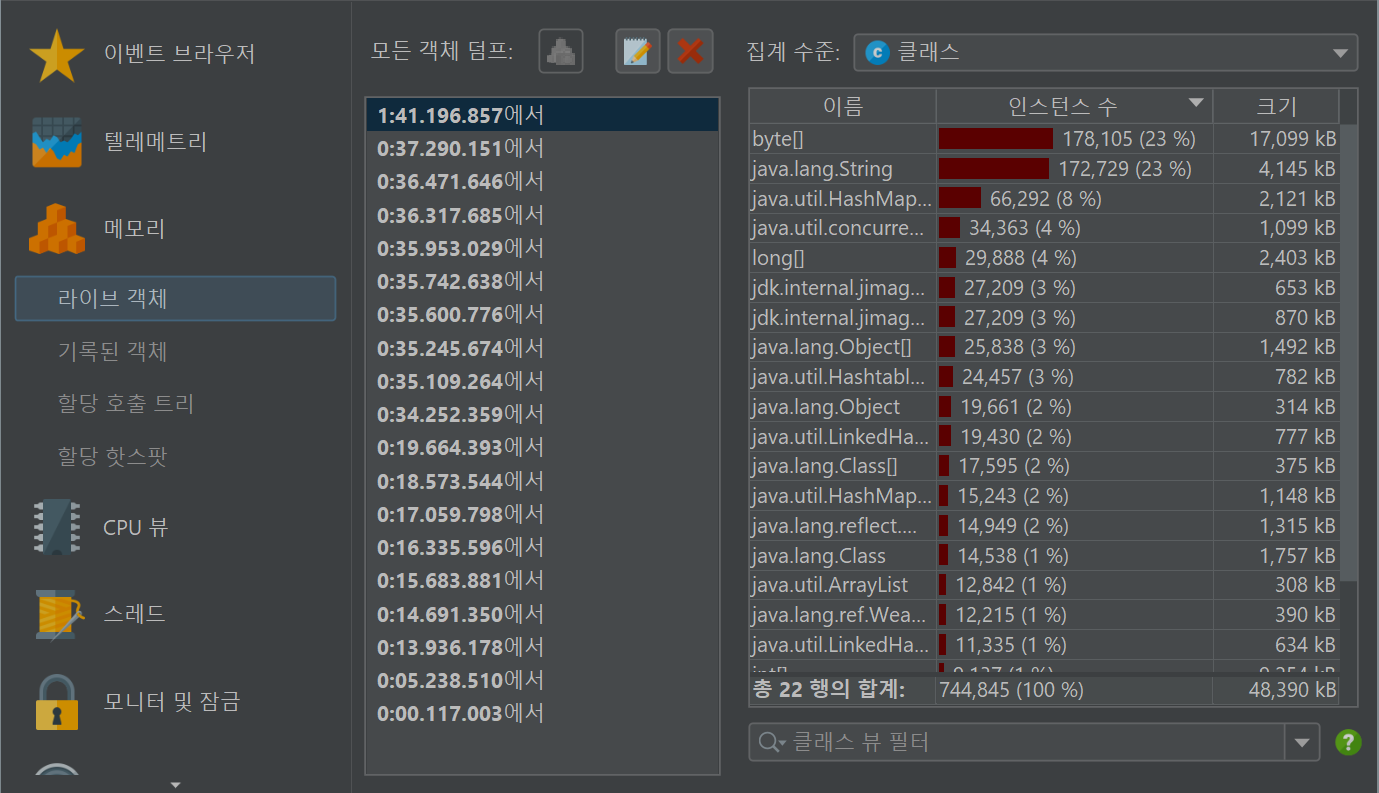Sort by the 인스턴스 수 column header
This screenshot has height=793, width=1379.
[1074, 106]
